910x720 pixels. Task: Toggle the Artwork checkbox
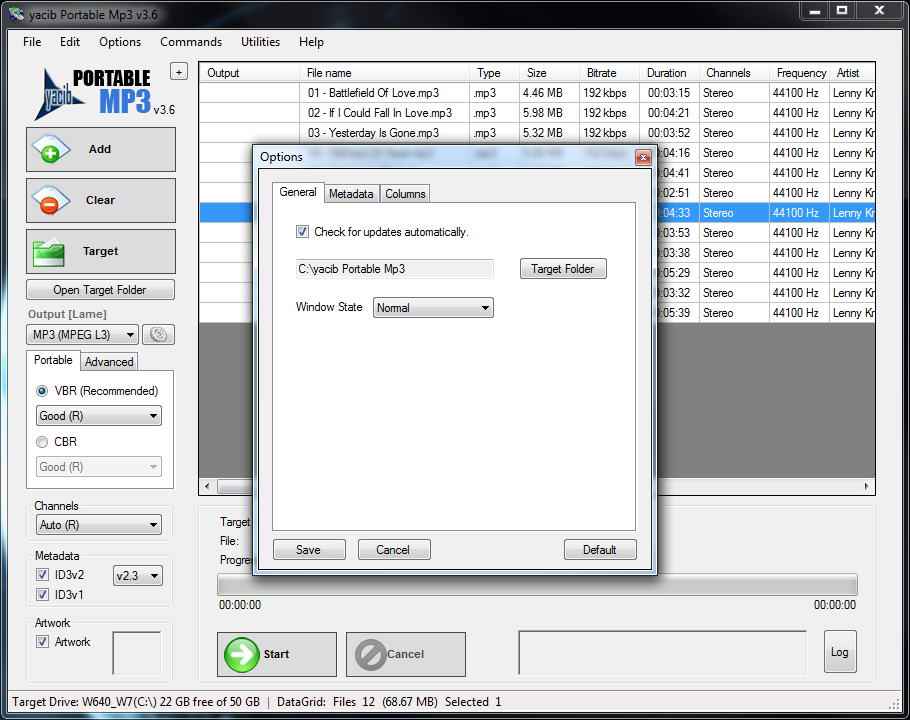(42, 642)
